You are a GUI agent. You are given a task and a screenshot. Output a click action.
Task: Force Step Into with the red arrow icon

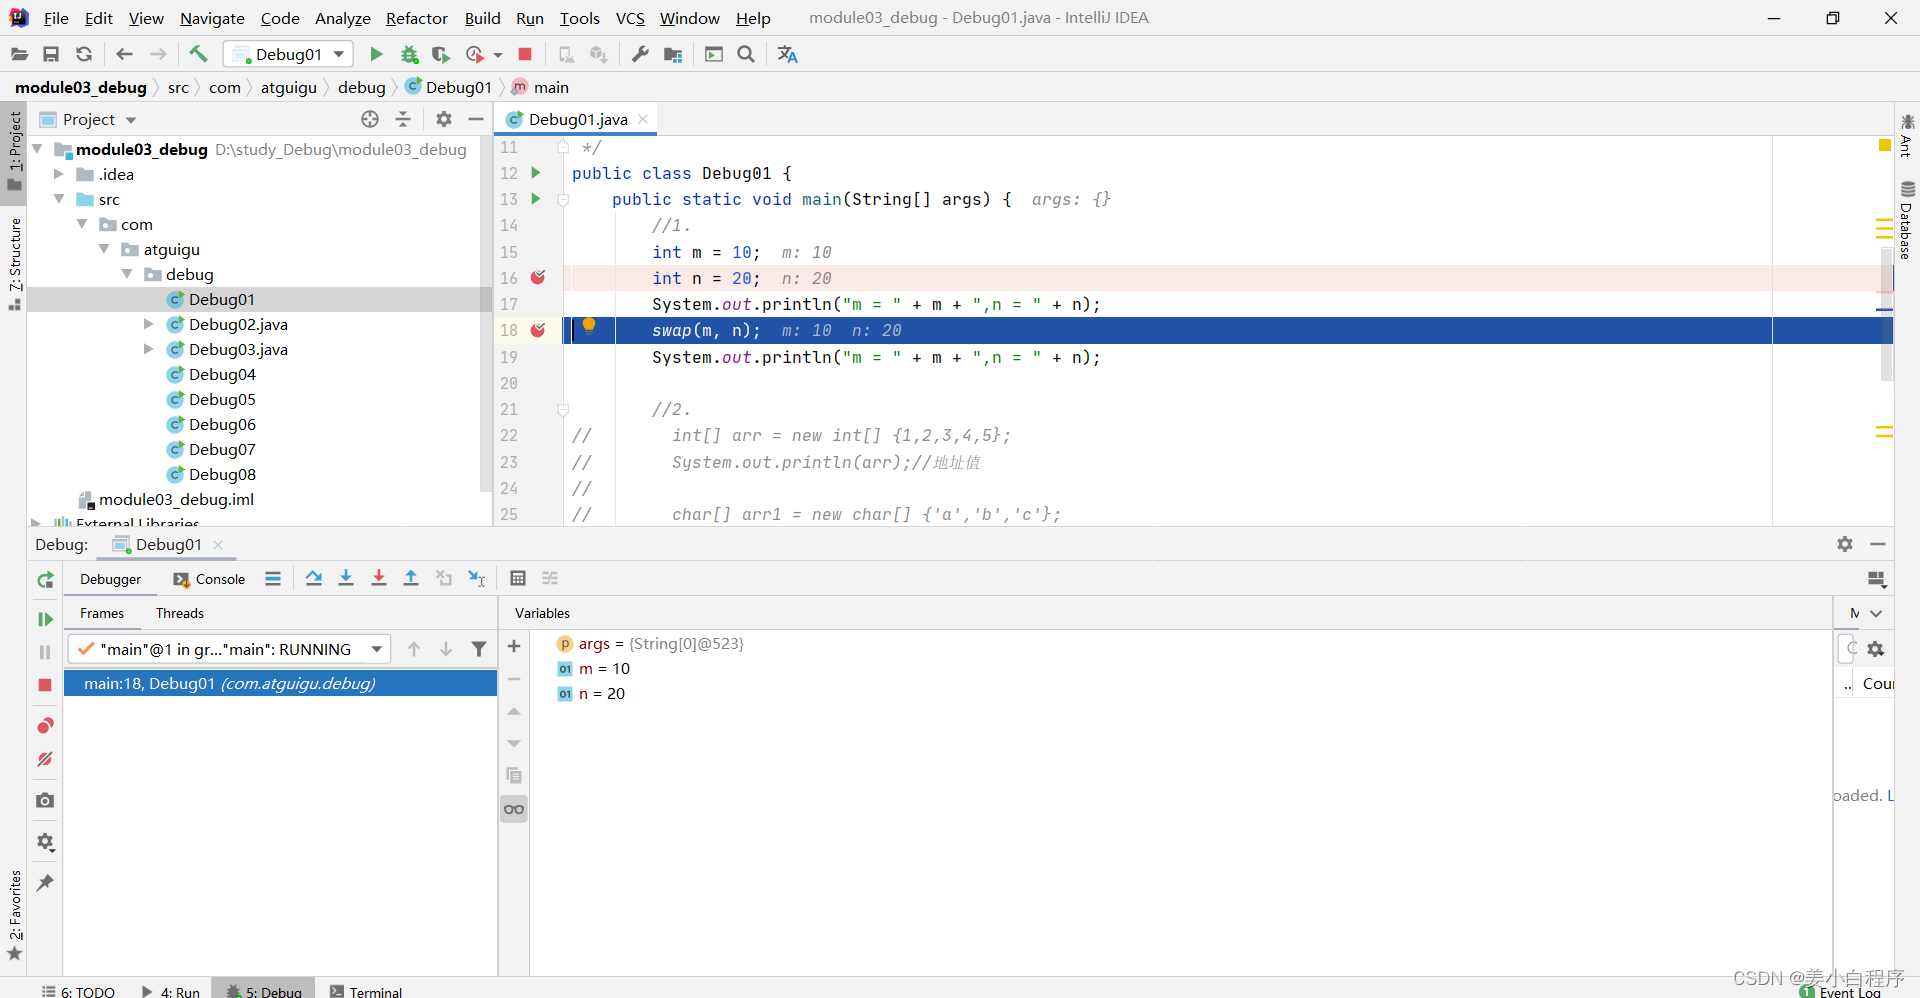(379, 578)
